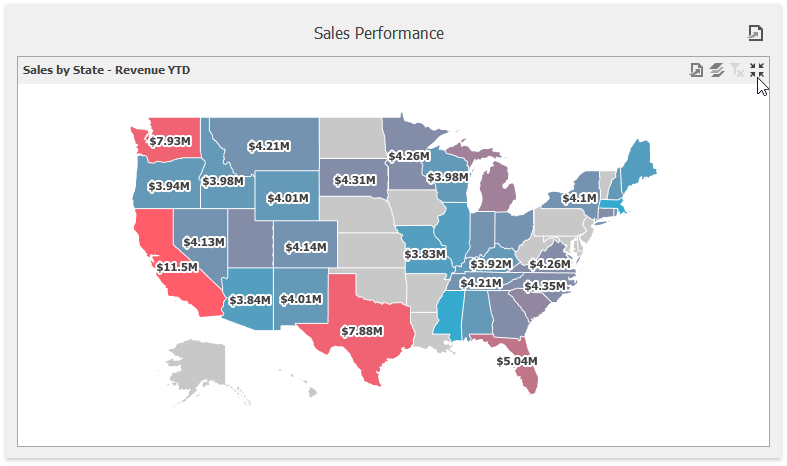Restore the map item from maximized view

[757, 70]
